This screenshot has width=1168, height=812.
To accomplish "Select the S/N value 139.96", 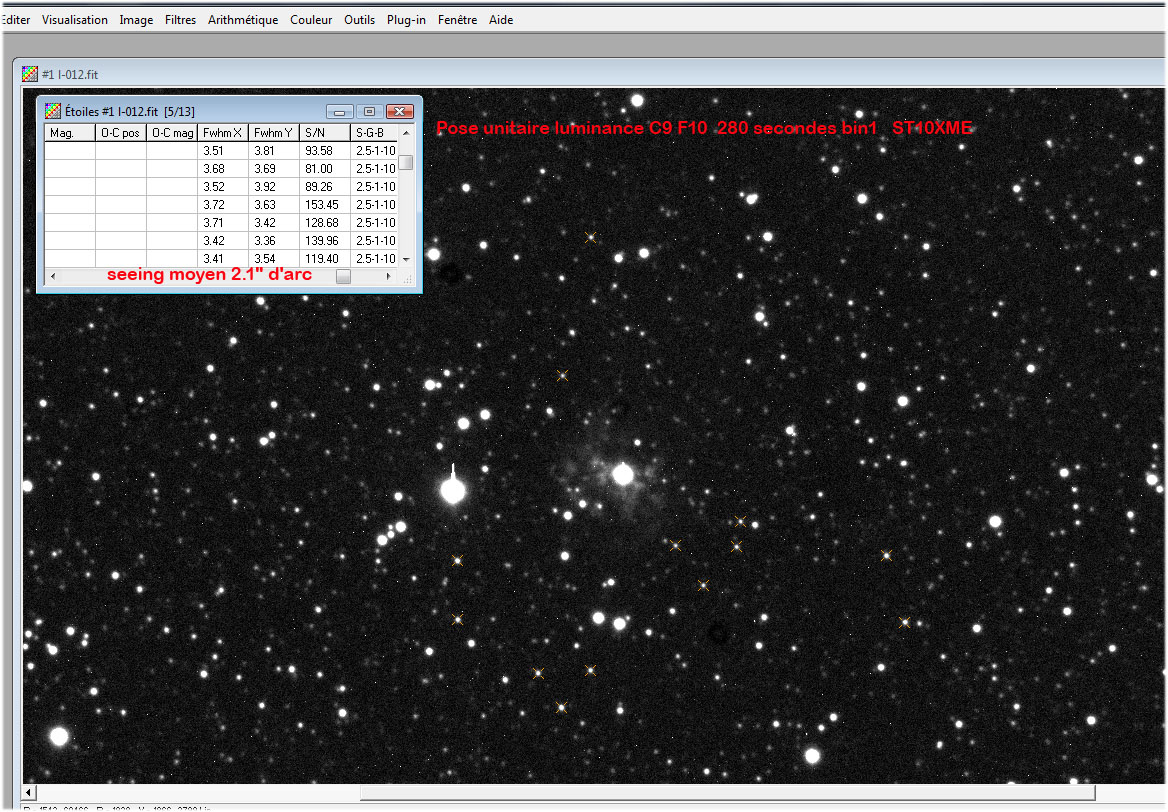I will click(322, 241).
